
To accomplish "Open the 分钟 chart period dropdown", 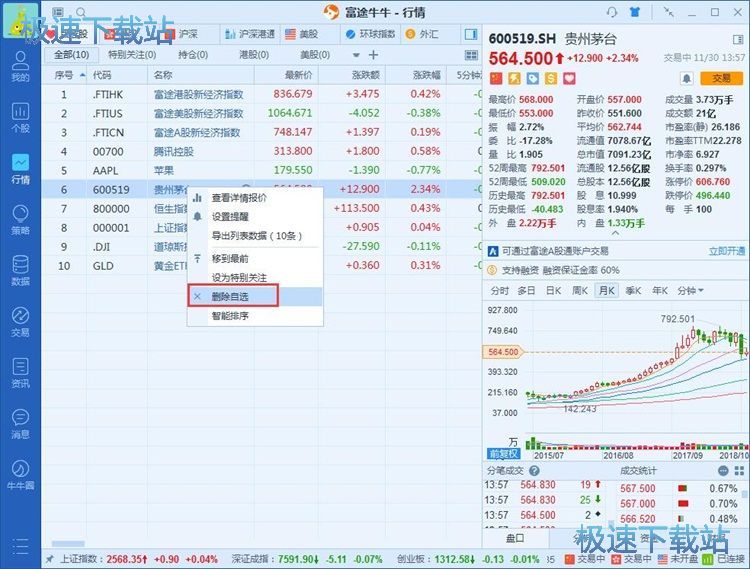I will tap(690, 291).
